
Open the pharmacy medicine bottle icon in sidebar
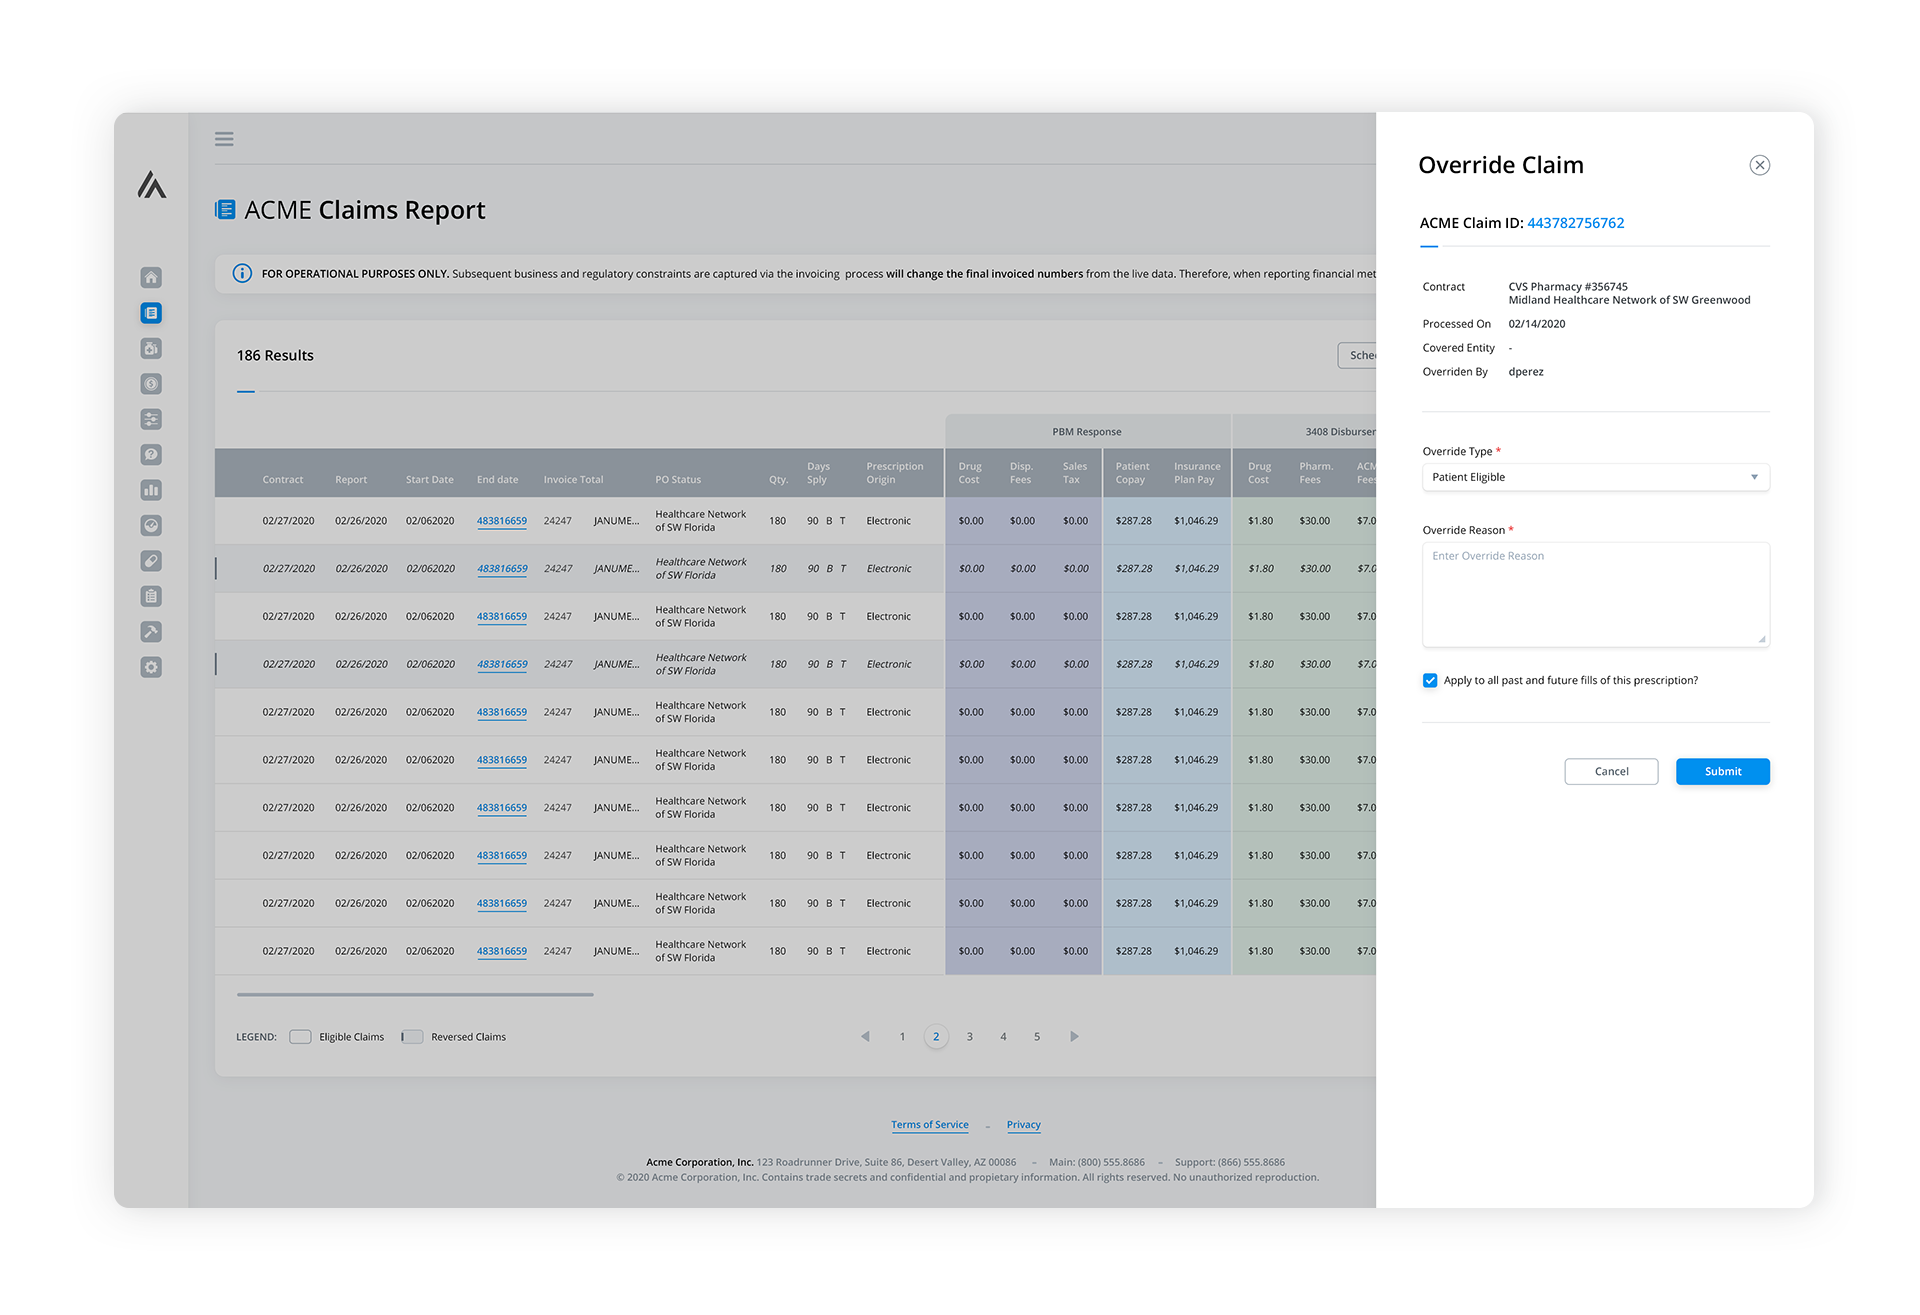[151, 348]
